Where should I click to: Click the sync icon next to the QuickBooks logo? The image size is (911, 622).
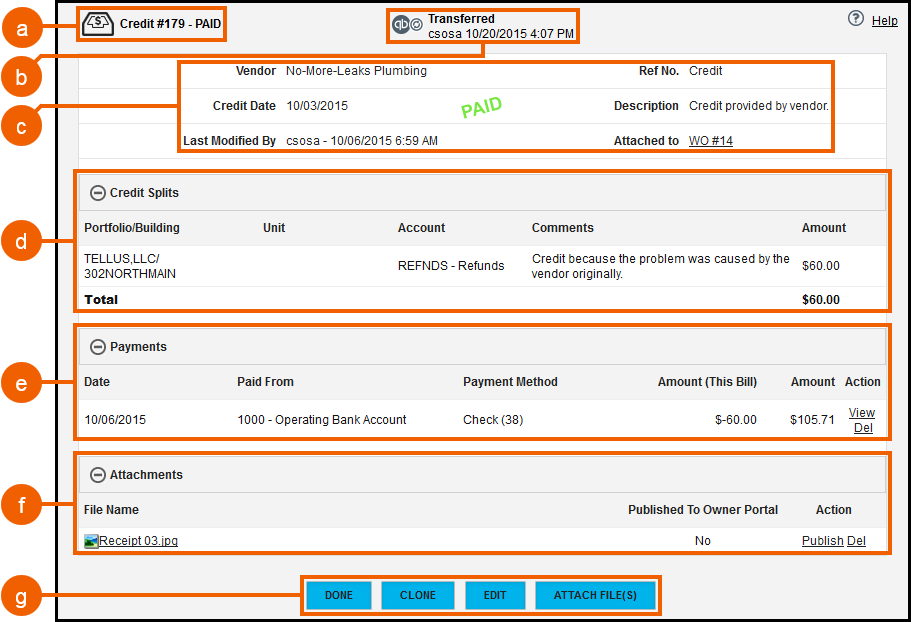415,25
